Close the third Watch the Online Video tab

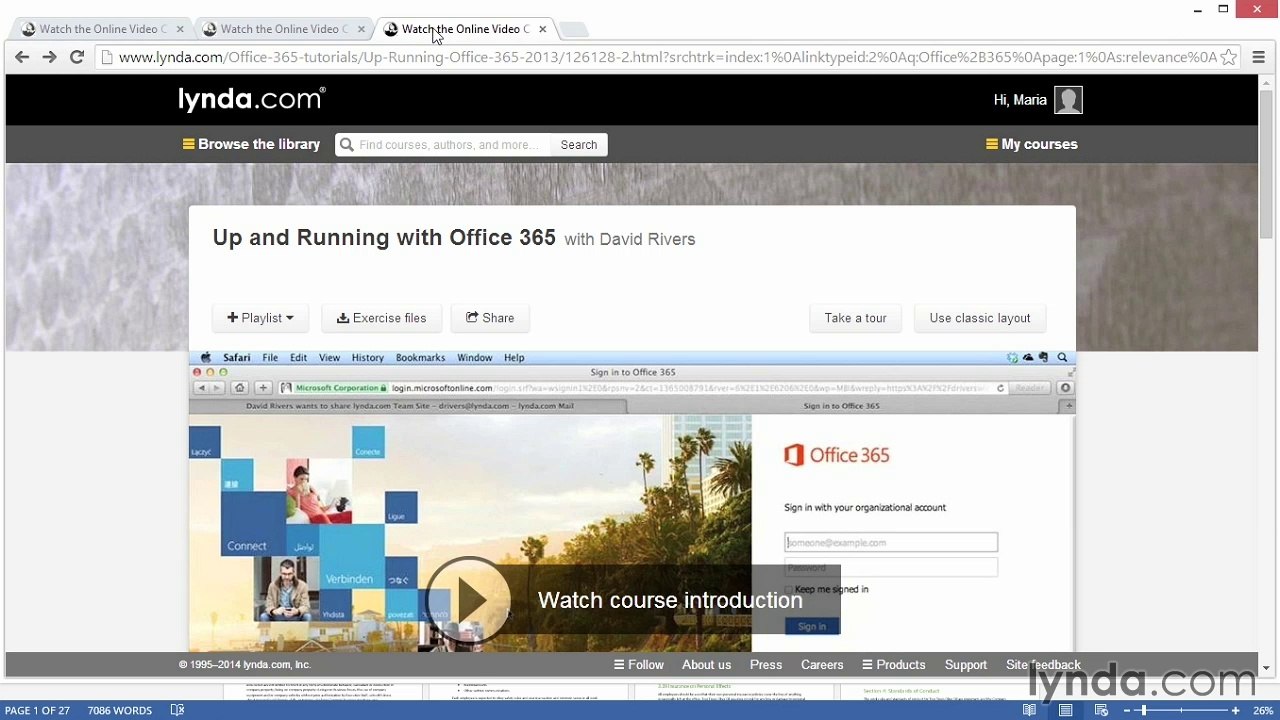[x=543, y=29]
